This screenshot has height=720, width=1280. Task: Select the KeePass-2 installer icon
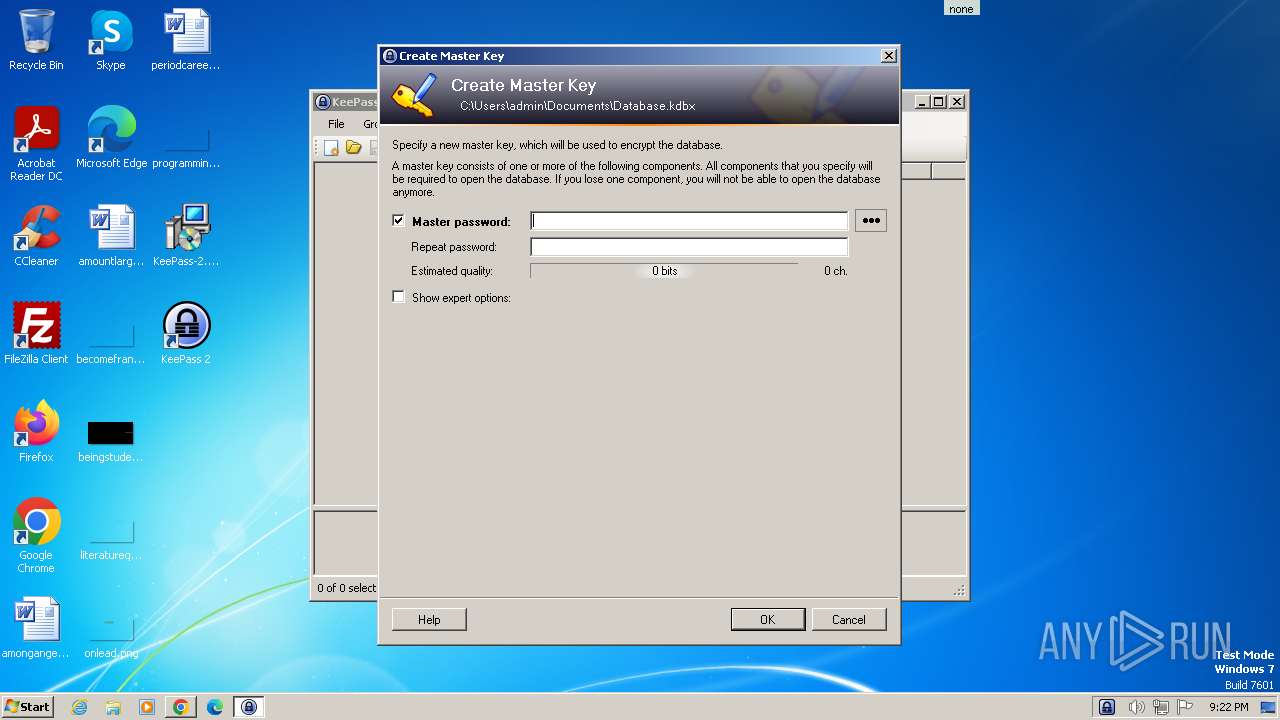point(186,236)
